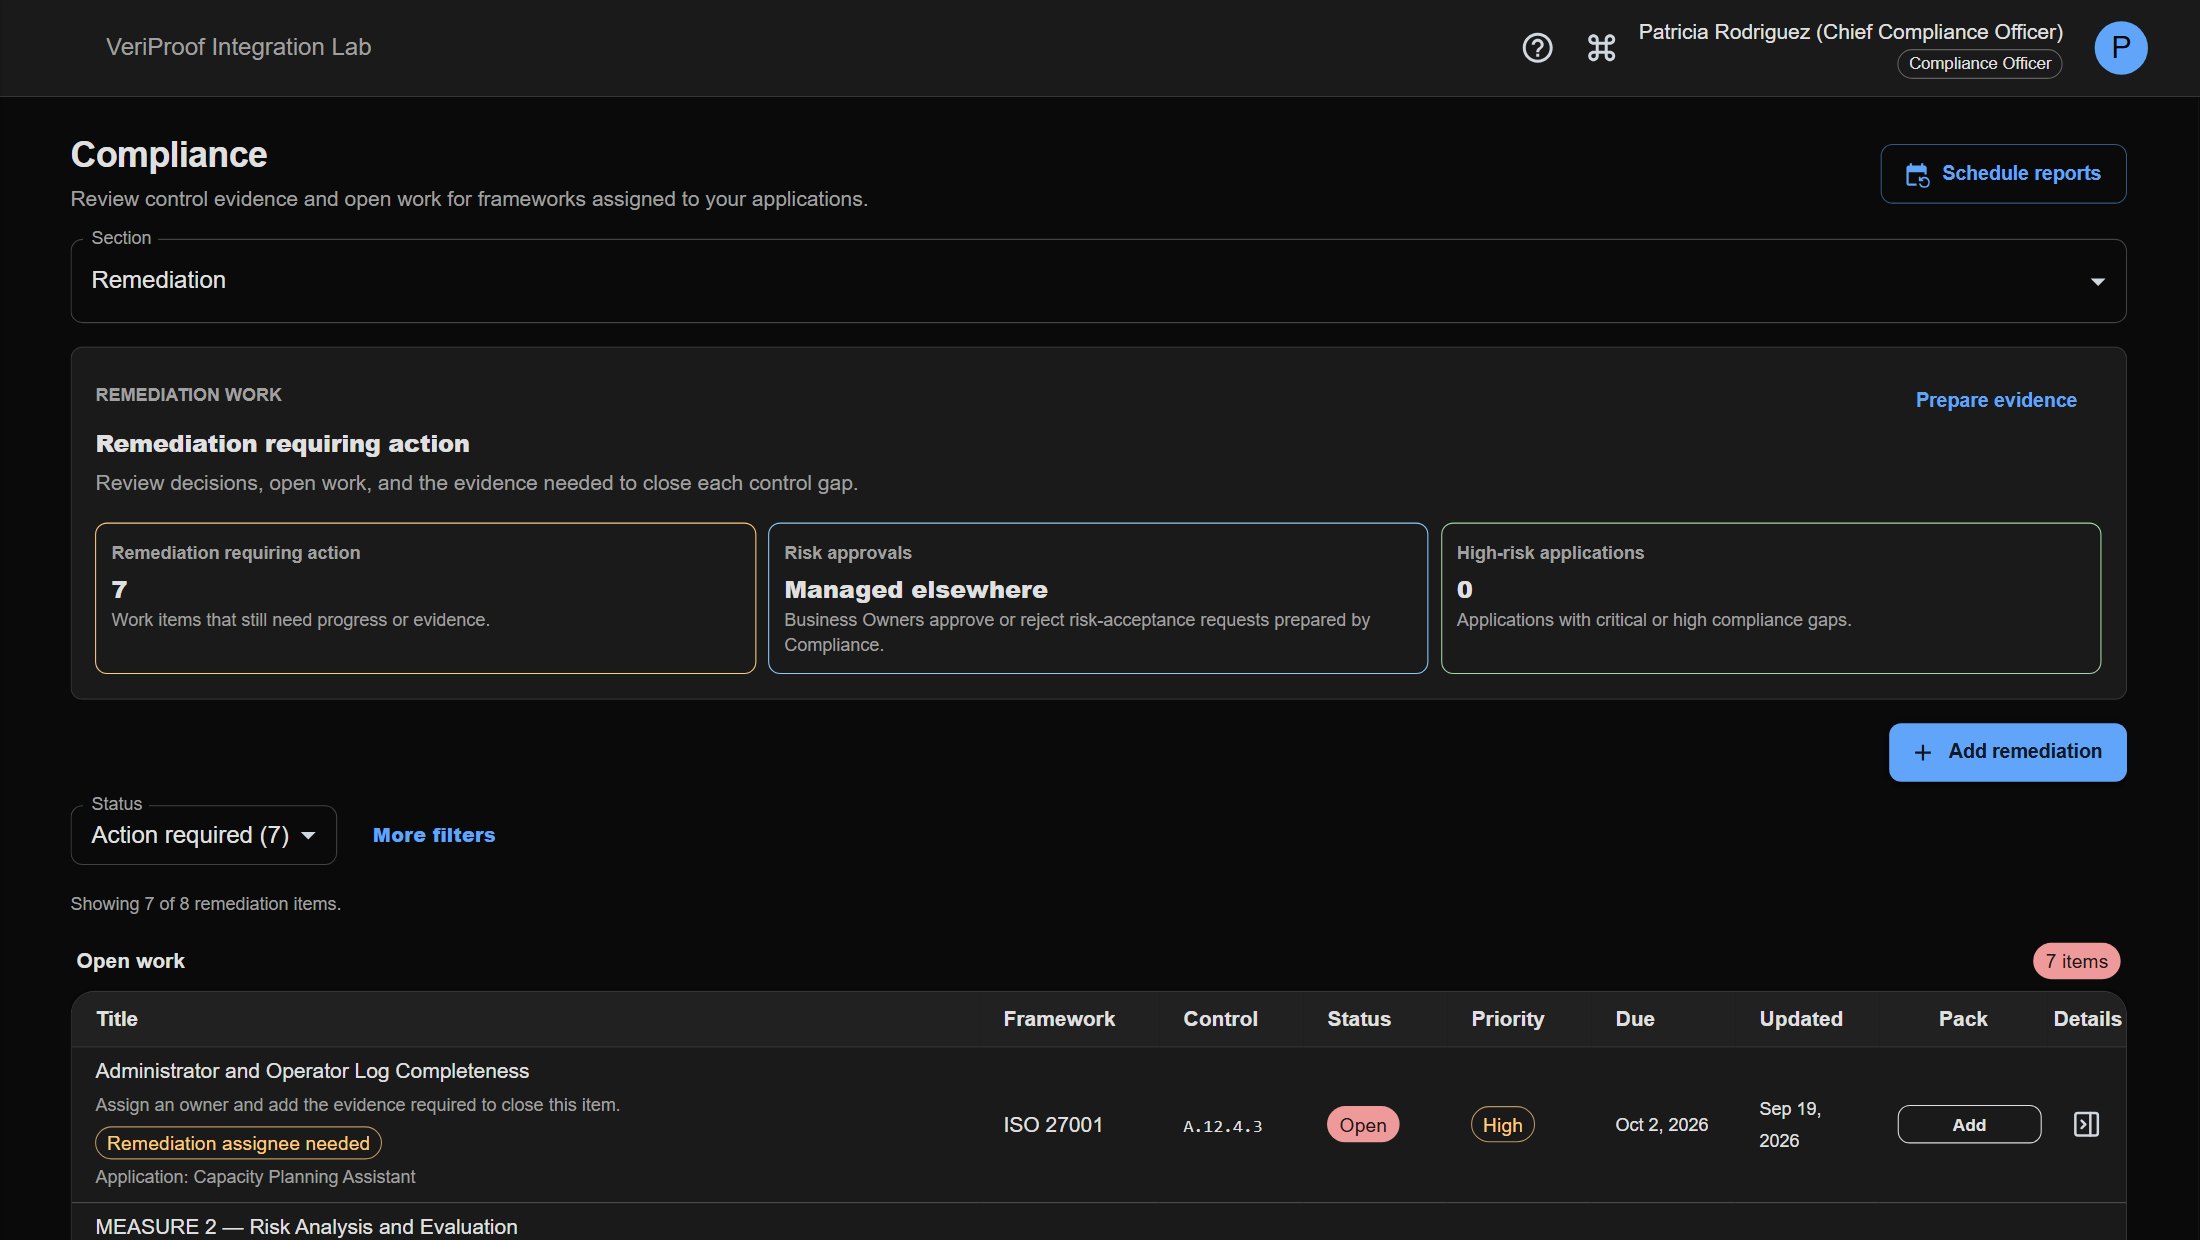This screenshot has width=2200, height=1240.
Task: Click the ISO 27001 framework cell
Action: click(x=1052, y=1125)
